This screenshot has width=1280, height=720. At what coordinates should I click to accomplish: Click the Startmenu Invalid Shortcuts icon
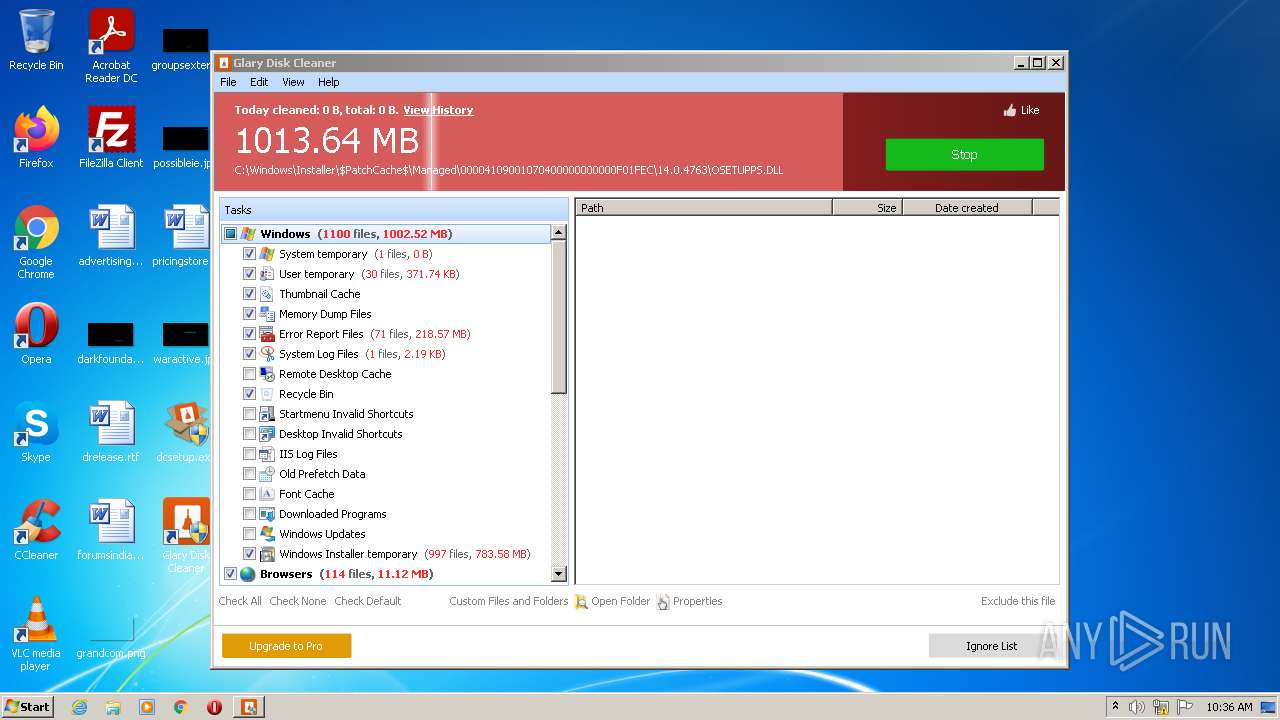click(x=267, y=414)
